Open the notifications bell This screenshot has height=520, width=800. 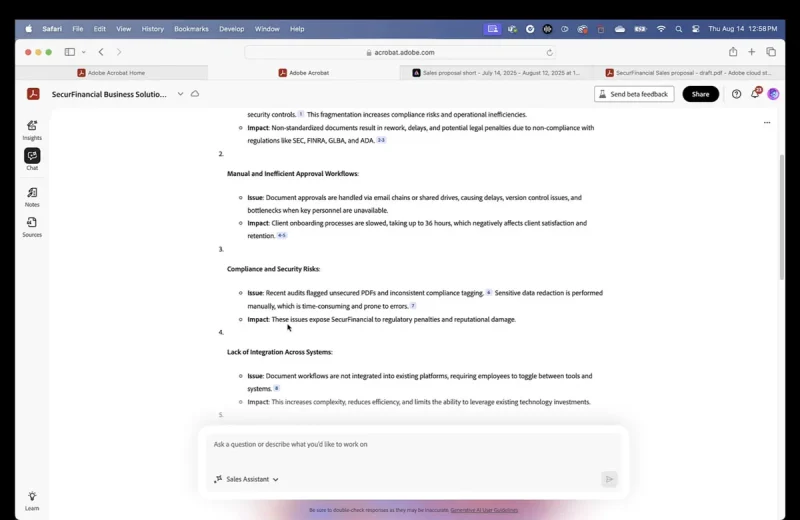pos(756,94)
